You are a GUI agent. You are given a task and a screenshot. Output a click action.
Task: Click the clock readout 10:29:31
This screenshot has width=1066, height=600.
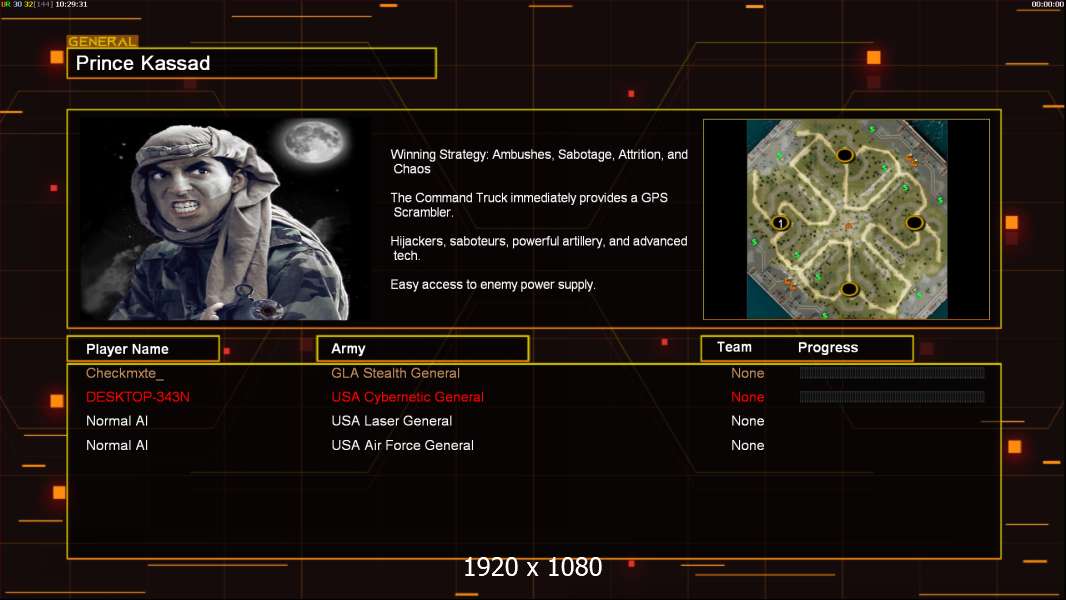71,4
